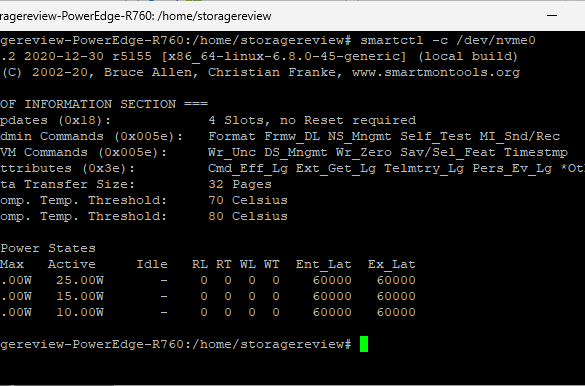Click the INFORMATION SECTION heading line
This screenshot has height=386, width=585.
point(104,104)
